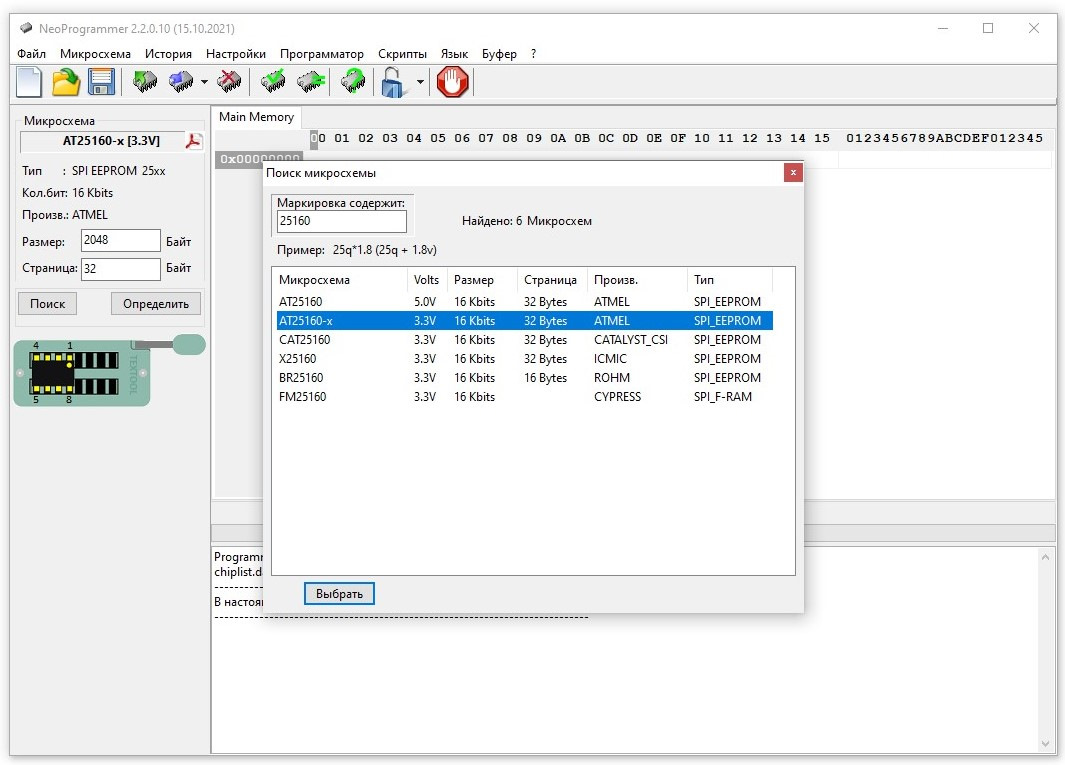Open the PDF datasheet icon beside AT25160-x
The height and width of the screenshot is (765, 1065).
pyautogui.click(x=194, y=141)
